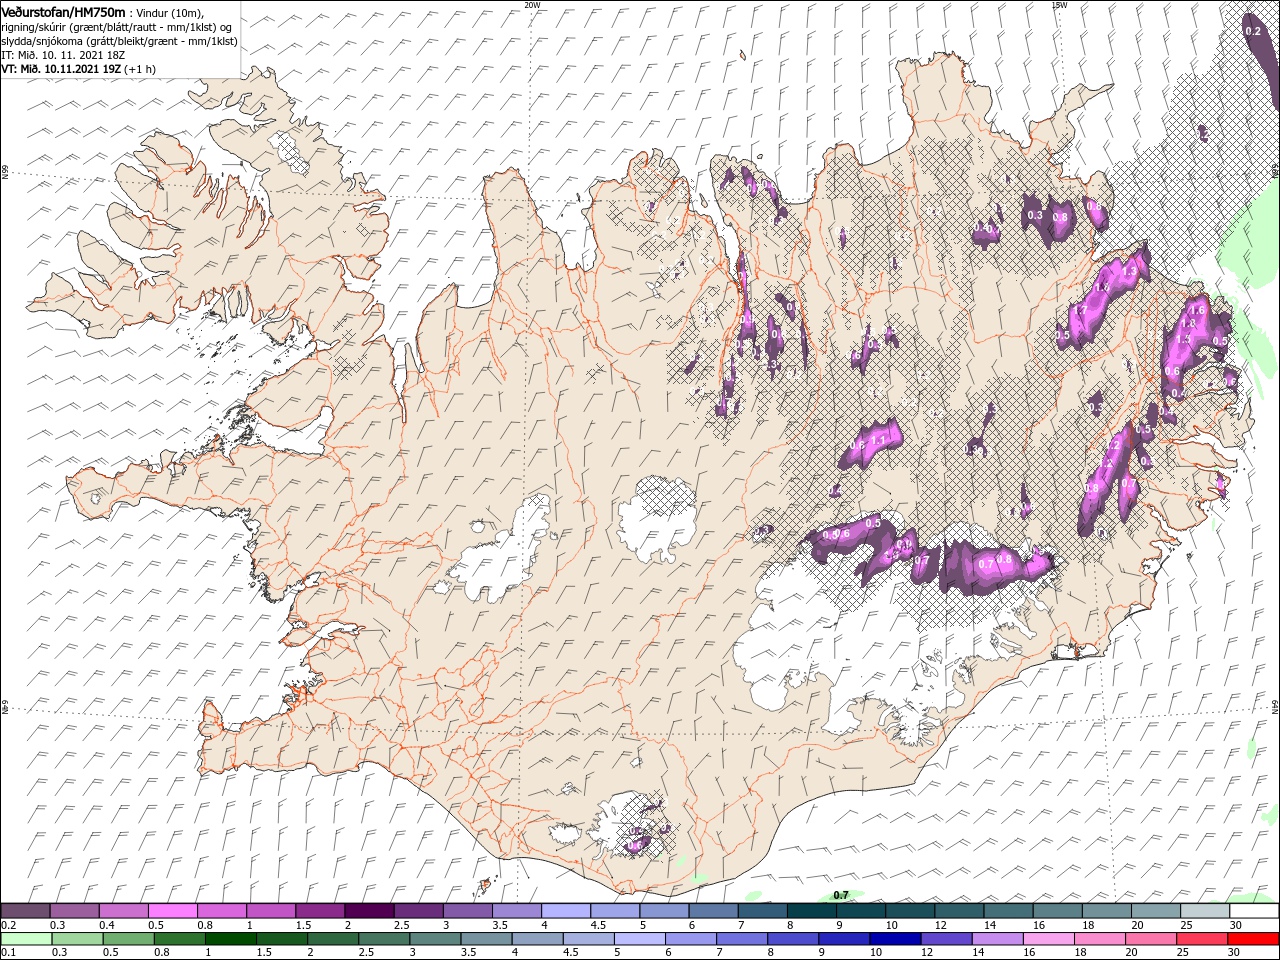The height and width of the screenshot is (960, 1280).
Task: Click the '3.5' label under the rain scale
Action: click(468, 953)
